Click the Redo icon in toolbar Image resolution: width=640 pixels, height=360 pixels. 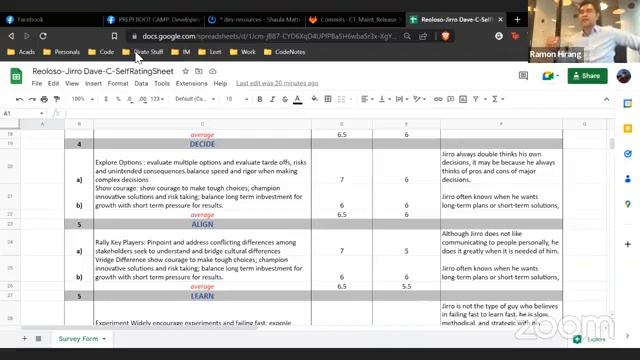32,99
